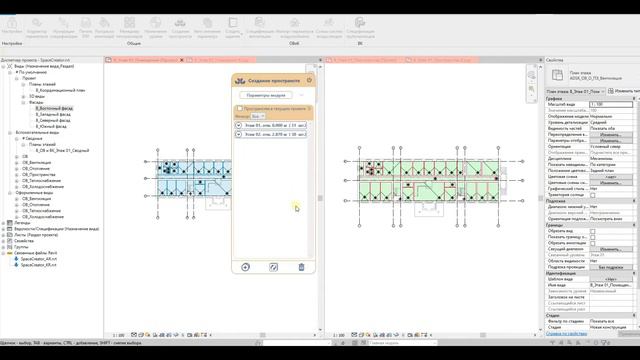This screenshot has height=360, width=640.
Task: Open the Настройки ribbon tool
Action: [x=12, y=27]
